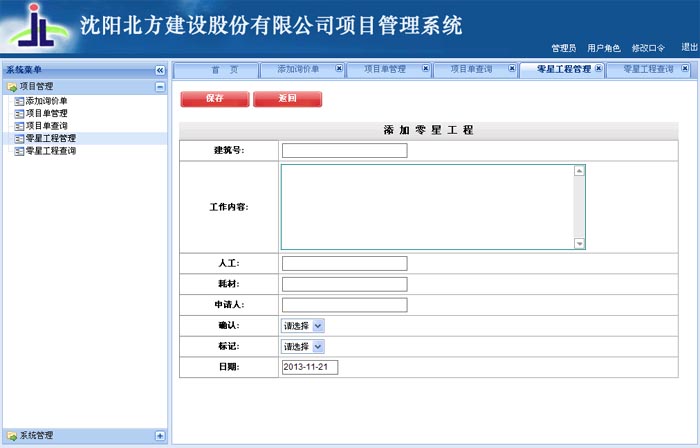The image size is (700, 448).
Task: Click the 建筑号 input field
Action: tap(344, 151)
